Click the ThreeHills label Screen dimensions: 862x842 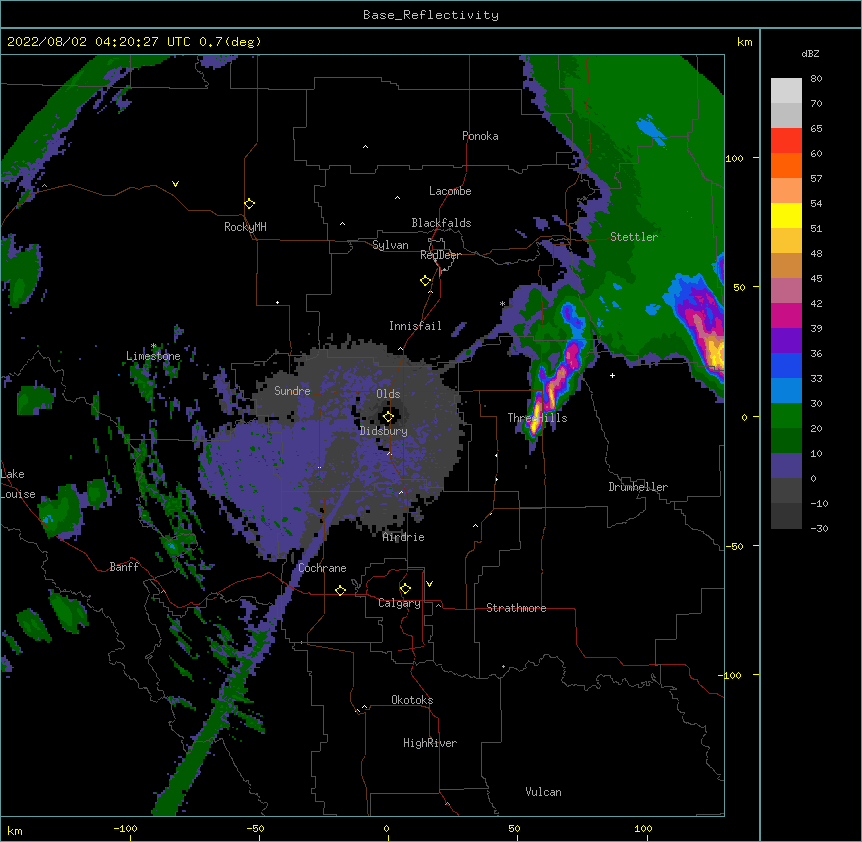pyautogui.click(x=537, y=418)
